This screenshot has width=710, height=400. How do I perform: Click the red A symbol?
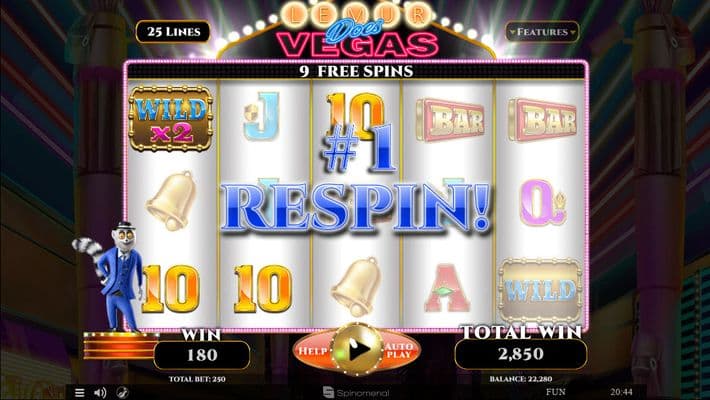pyautogui.click(x=447, y=289)
